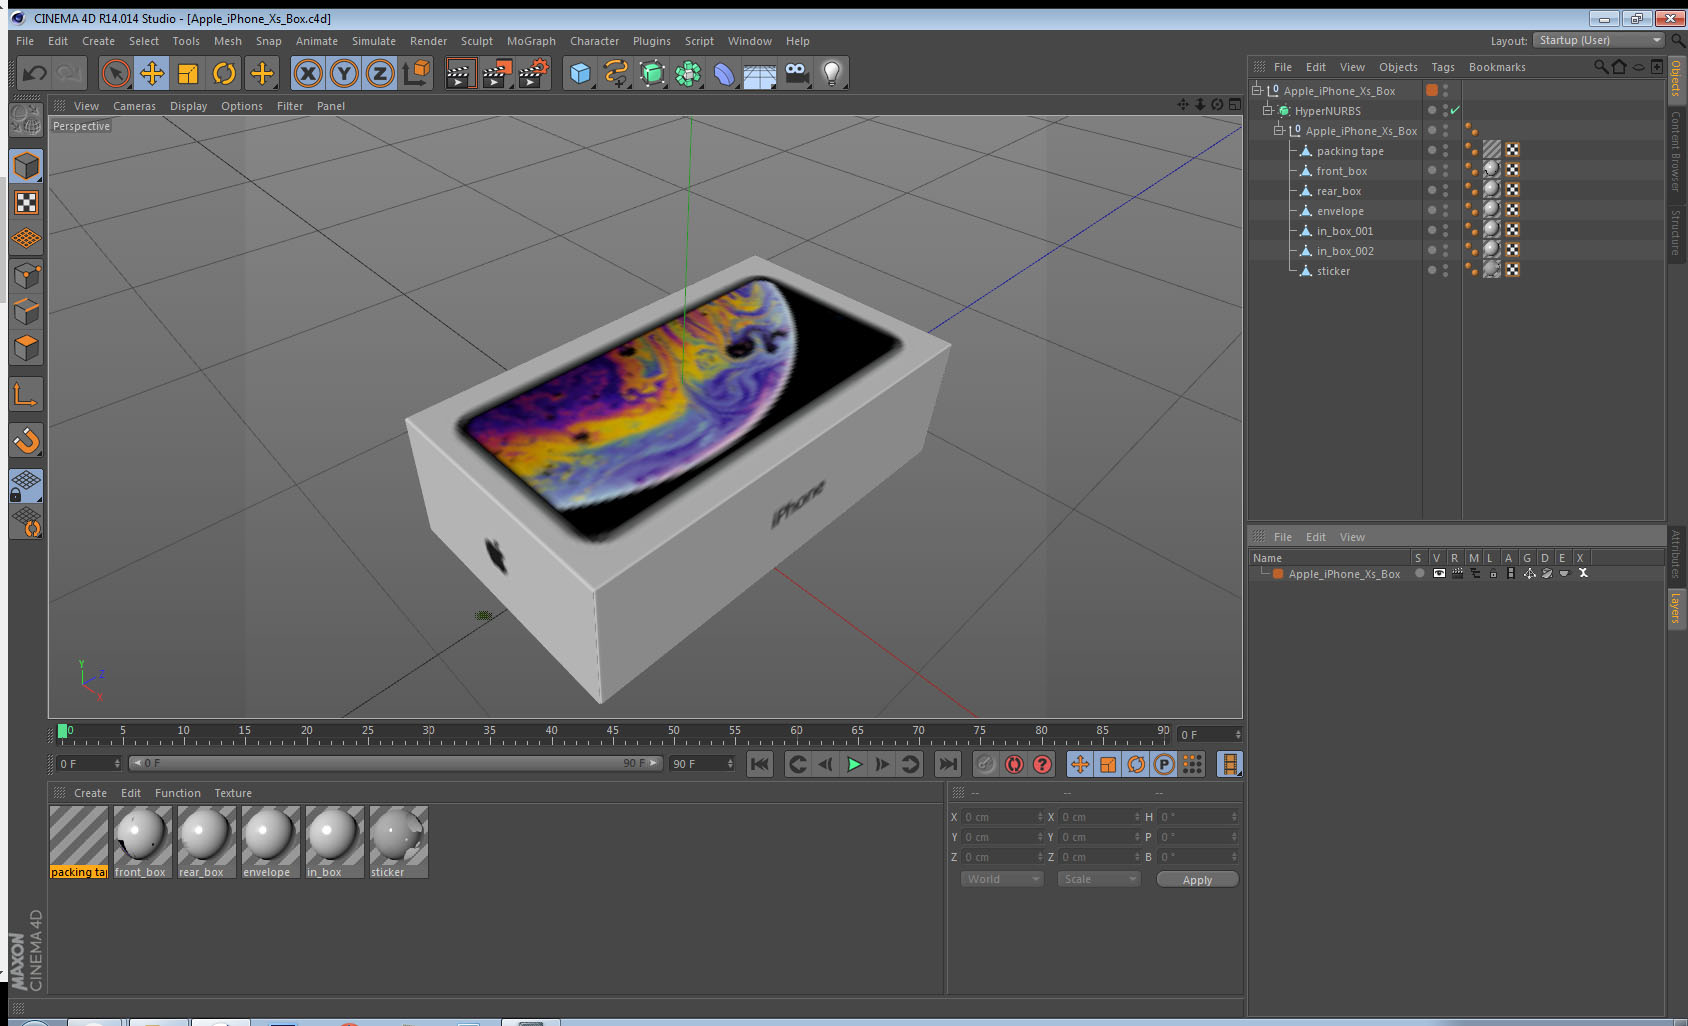This screenshot has width=1688, height=1026.
Task: Toggle the X axis lock
Action: (x=308, y=73)
